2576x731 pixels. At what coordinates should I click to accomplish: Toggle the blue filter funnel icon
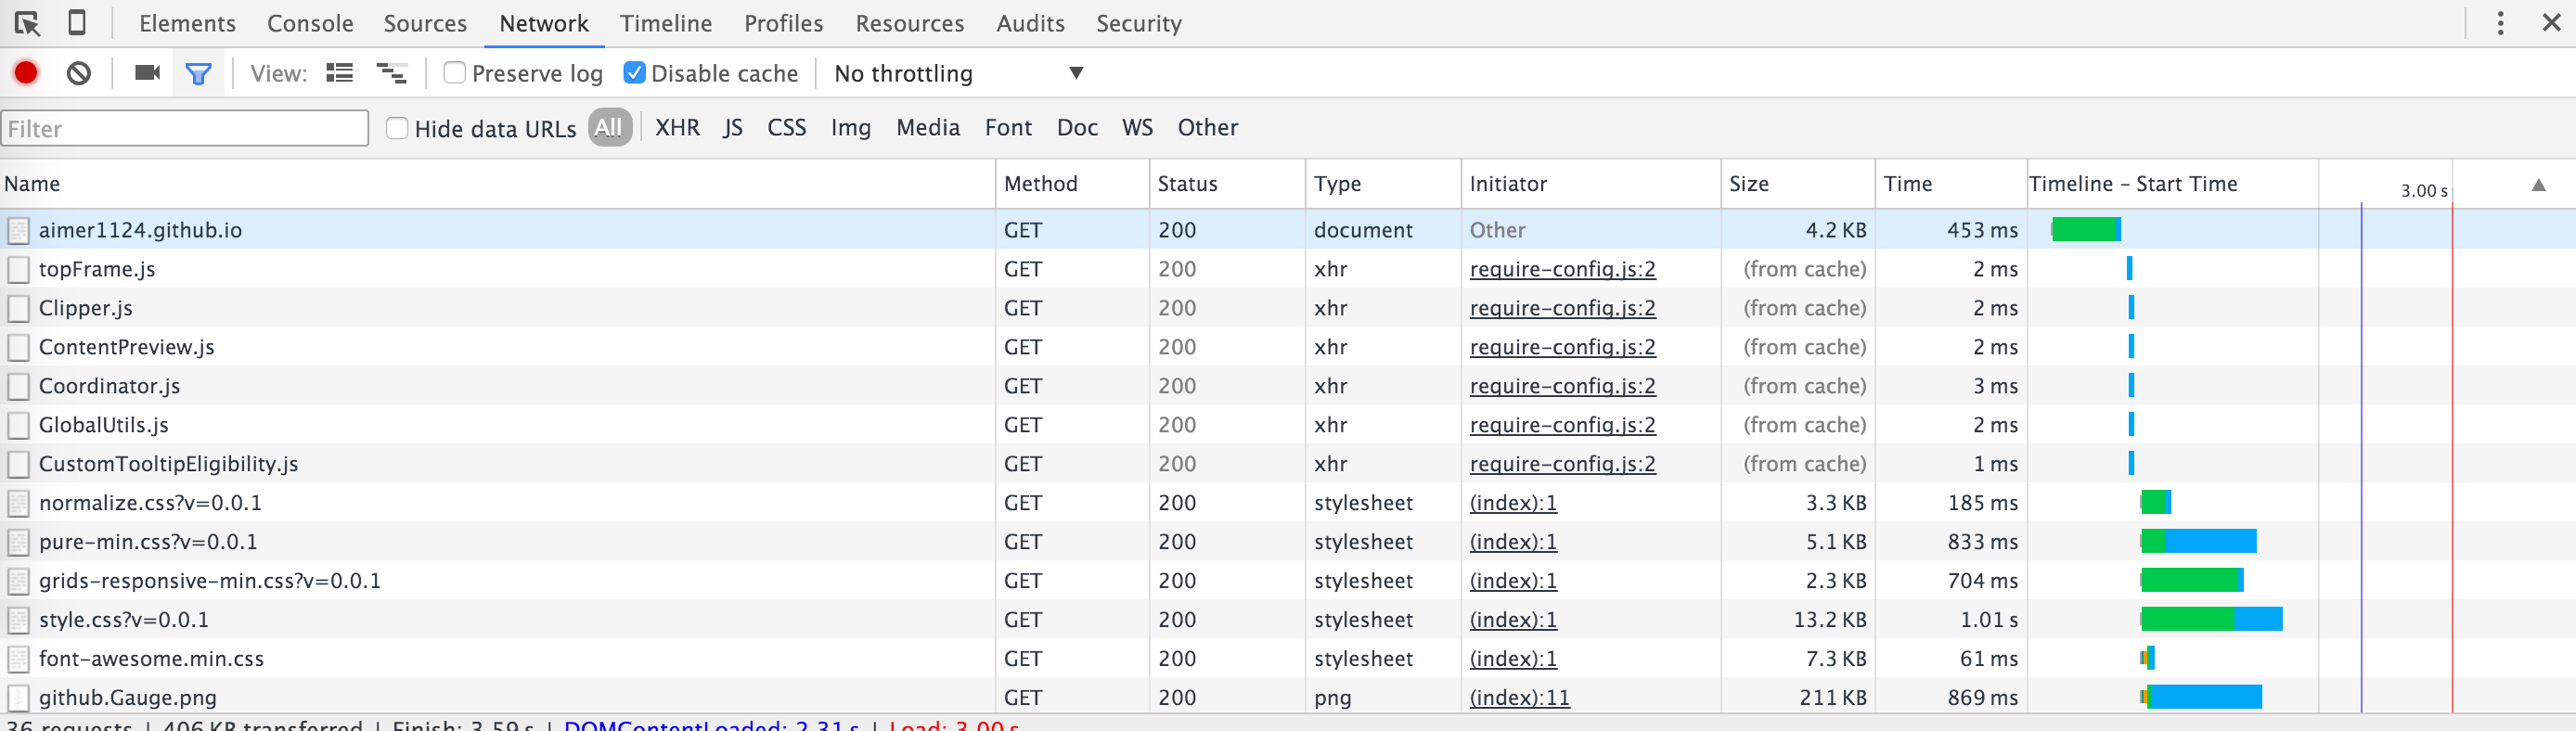[x=198, y=73]
